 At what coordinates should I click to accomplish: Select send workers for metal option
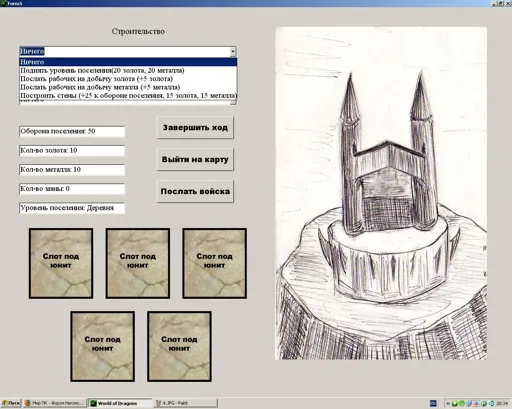coord(128,87)
